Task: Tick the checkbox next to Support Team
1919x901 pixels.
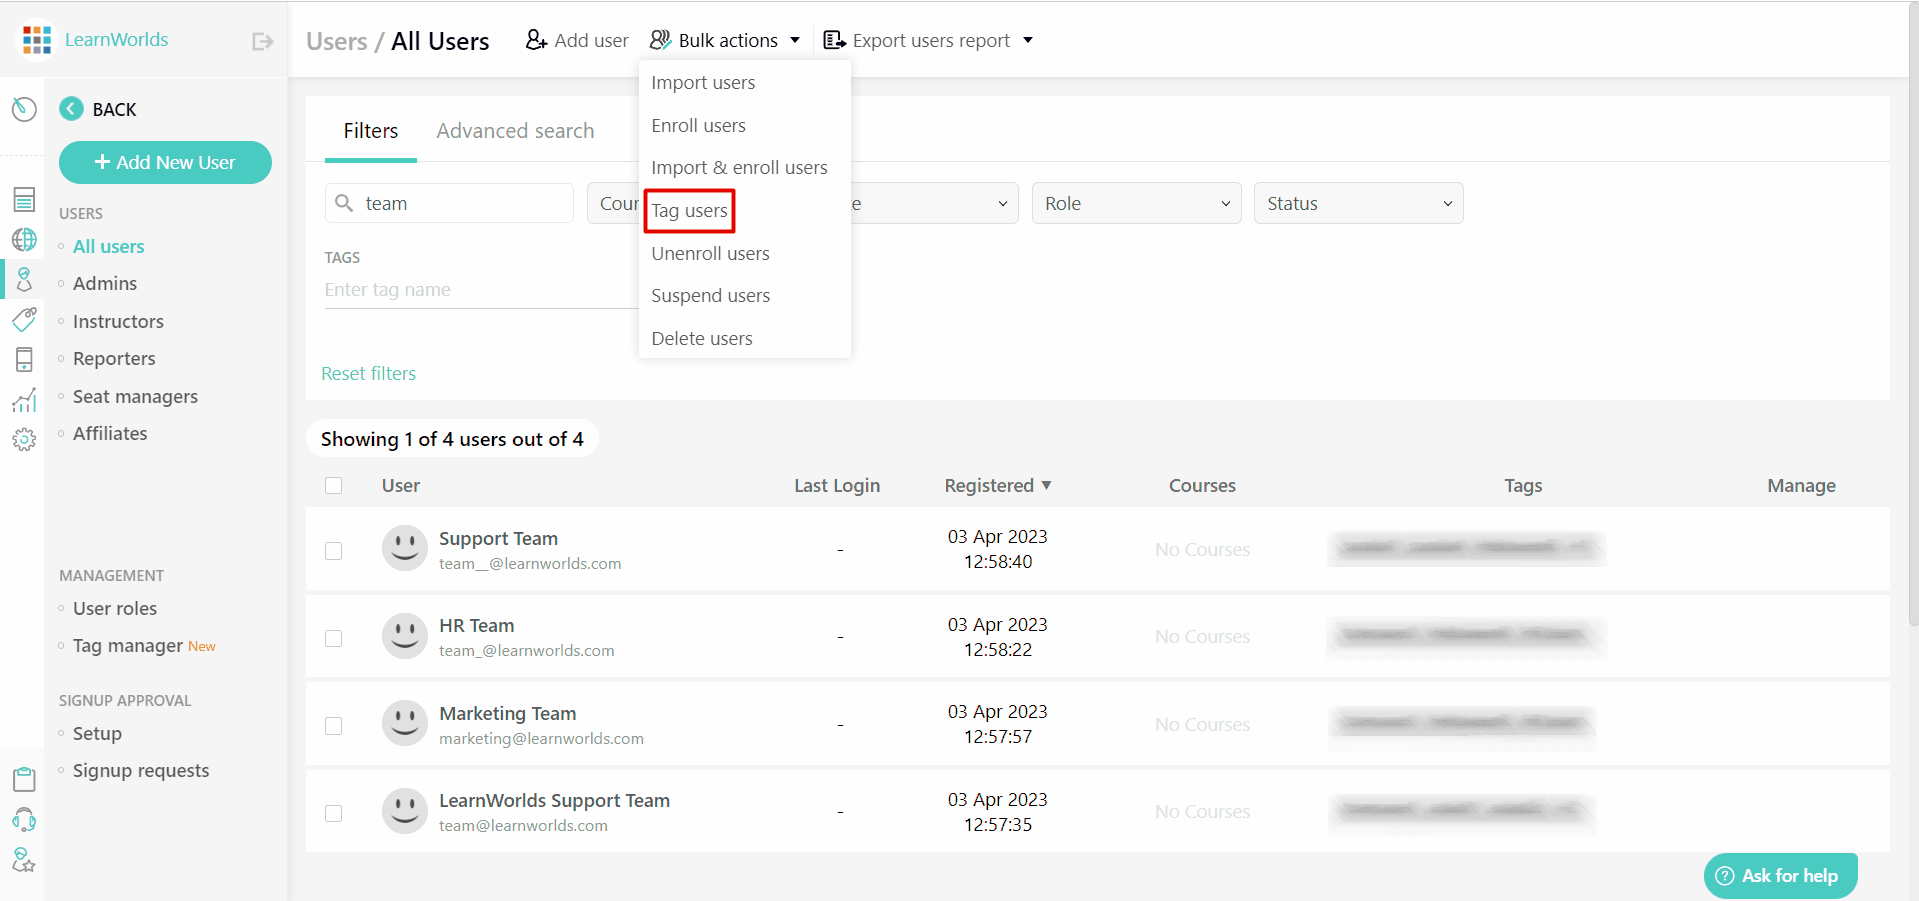Action: pos(334,550)
